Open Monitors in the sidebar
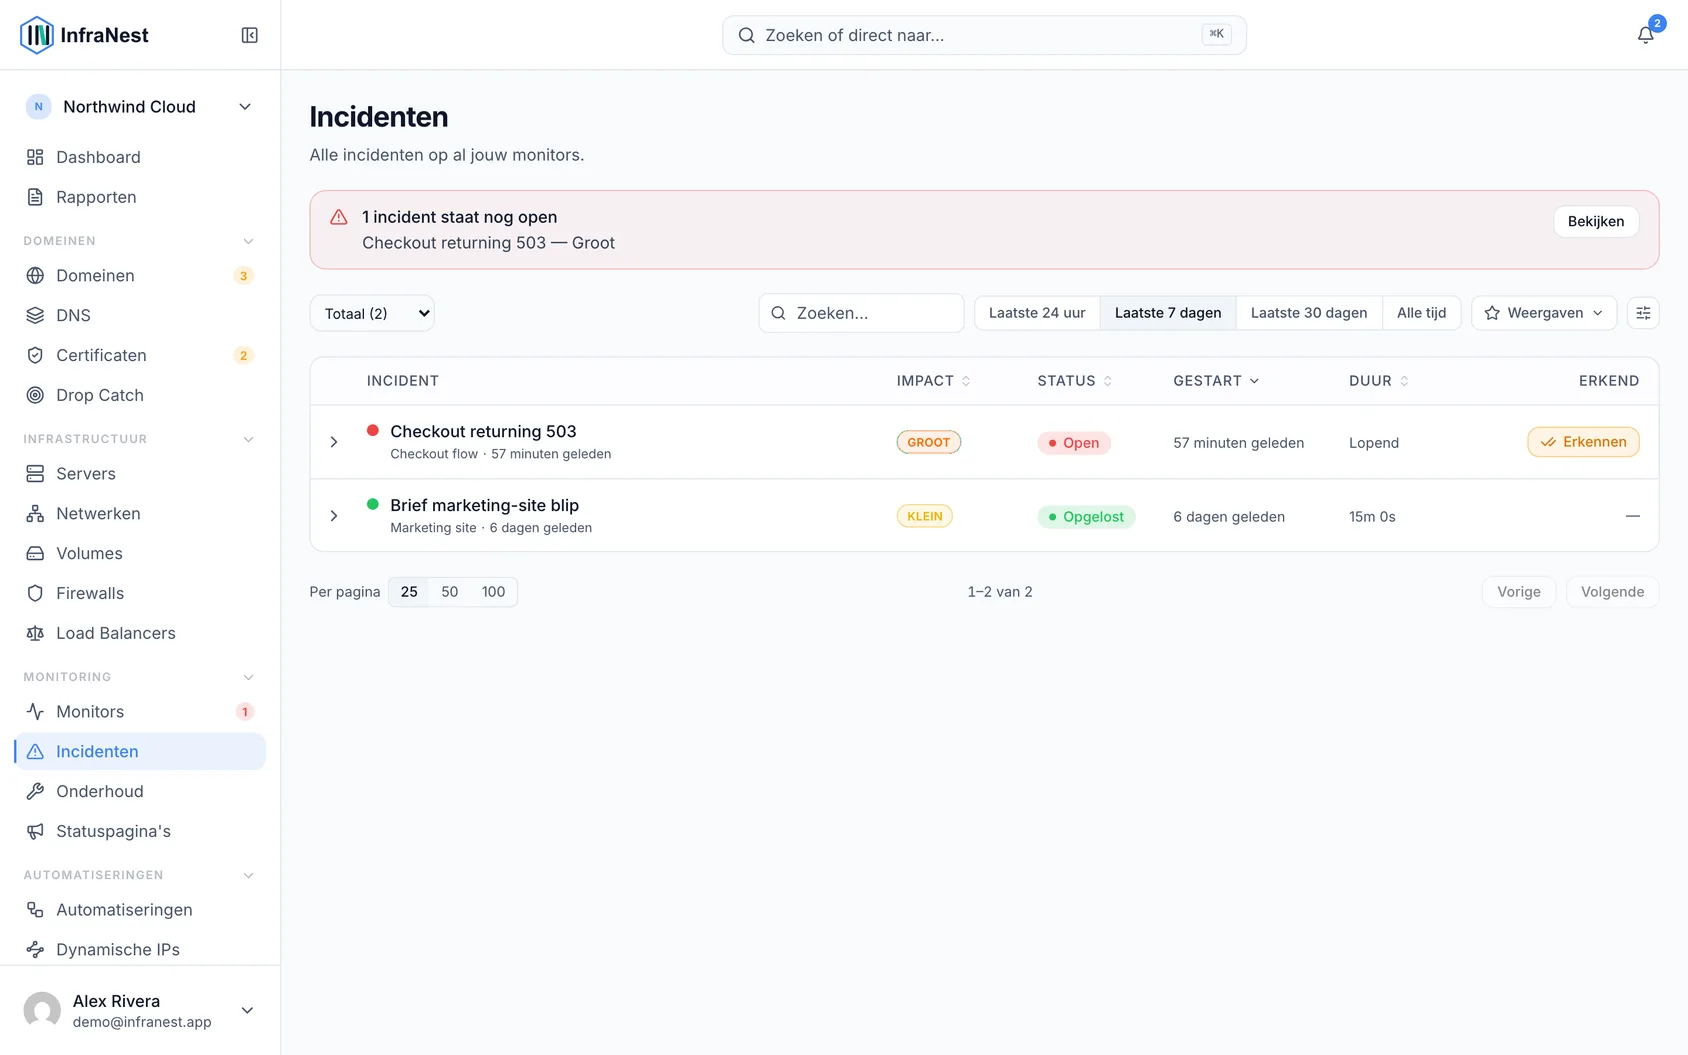Viewport: 1688px width, 1055px height. [x=140, y=711]
